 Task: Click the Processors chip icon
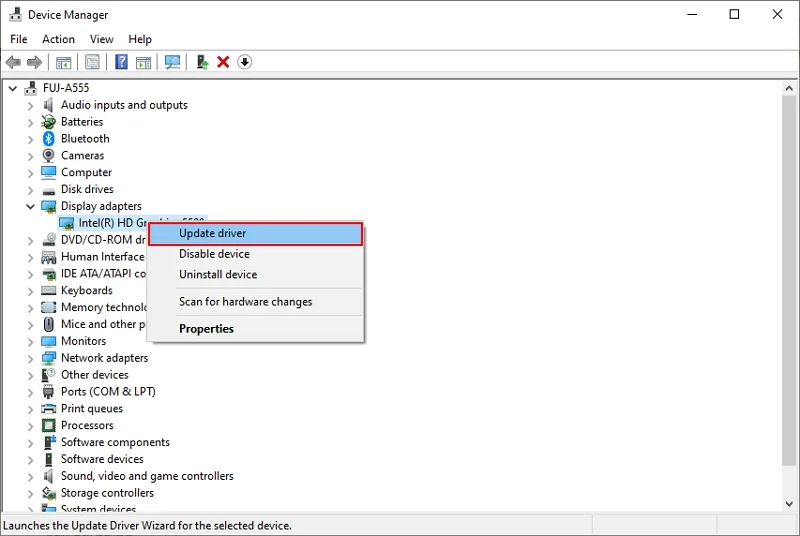pos(48,425)
